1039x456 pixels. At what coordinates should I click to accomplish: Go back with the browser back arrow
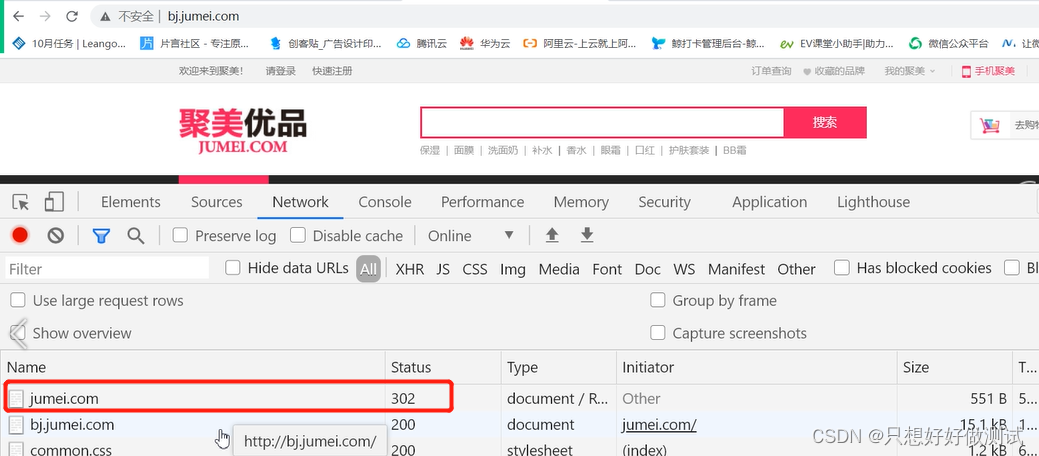pos(19,16)
